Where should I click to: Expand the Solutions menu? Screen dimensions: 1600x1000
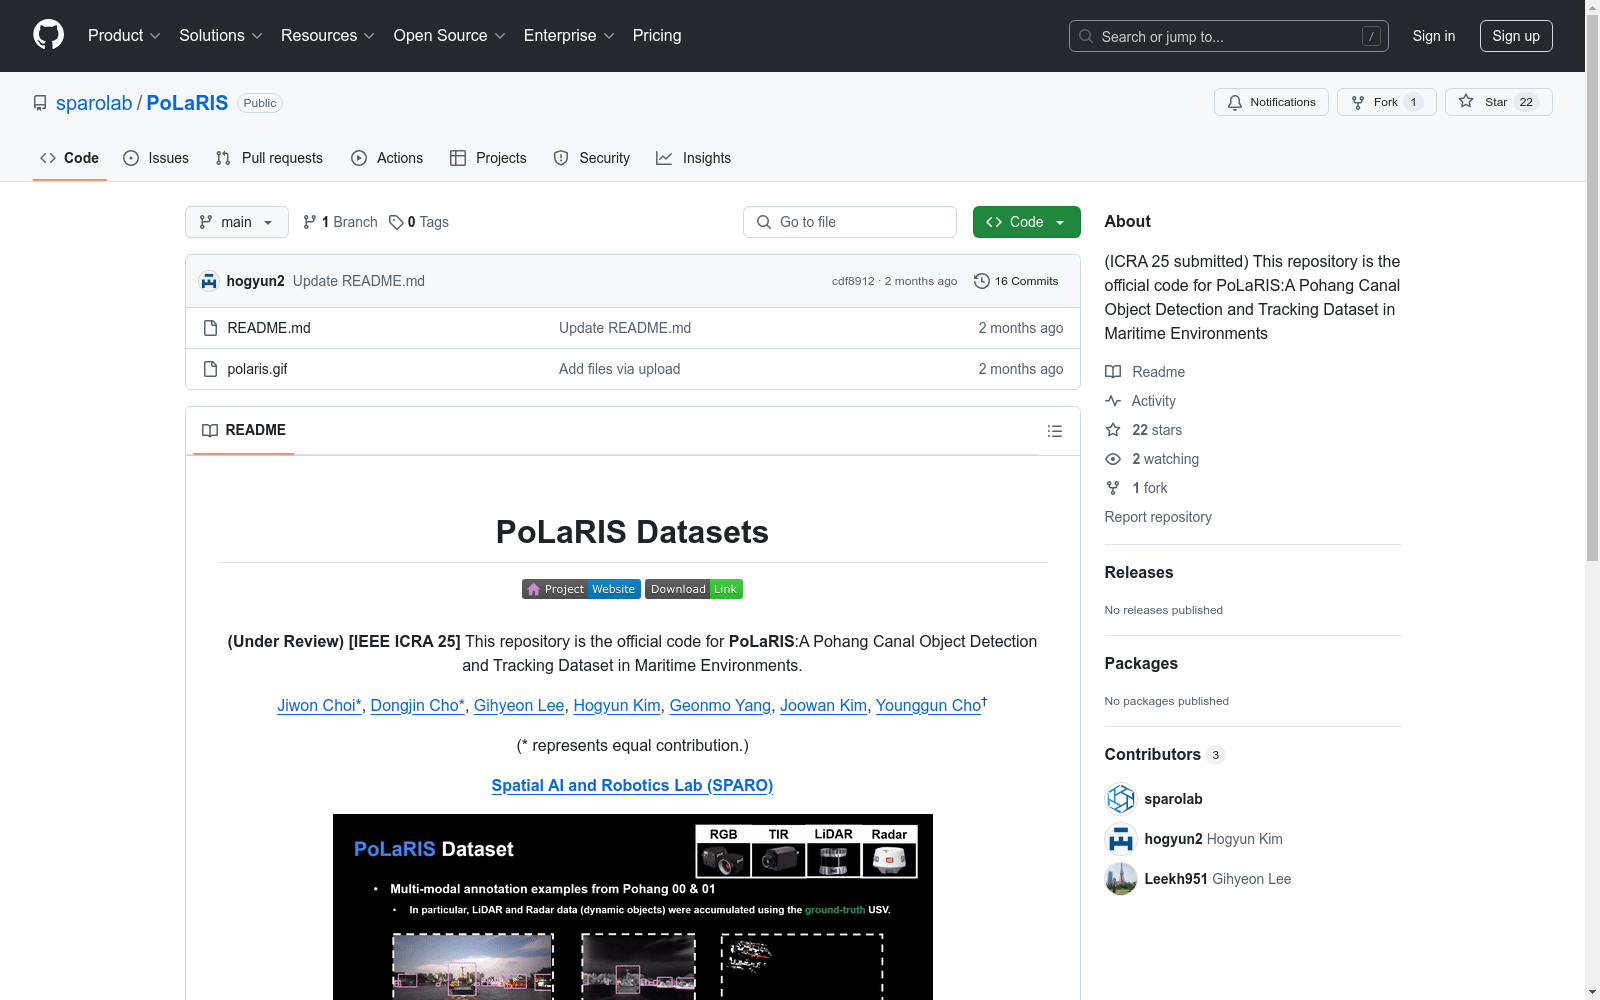(x=221, y=35)
